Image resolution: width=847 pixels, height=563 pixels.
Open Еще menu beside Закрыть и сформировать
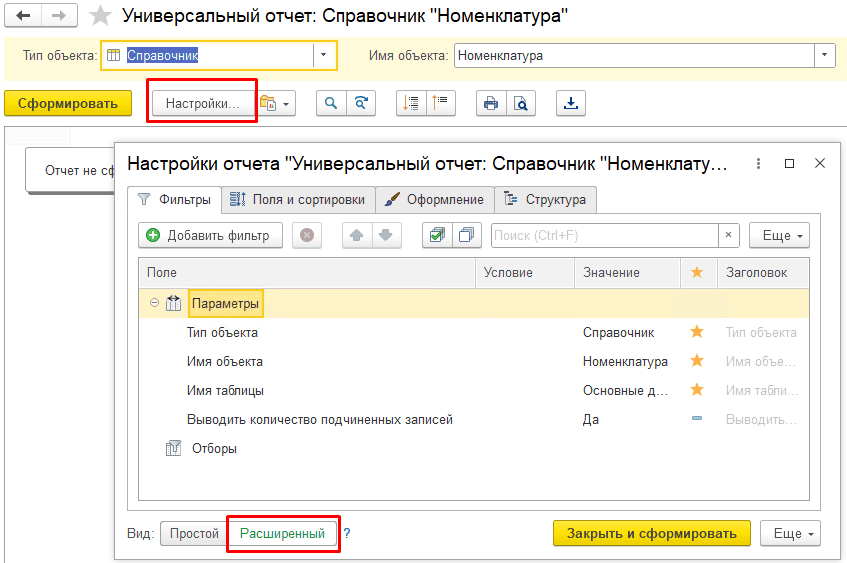790,533
